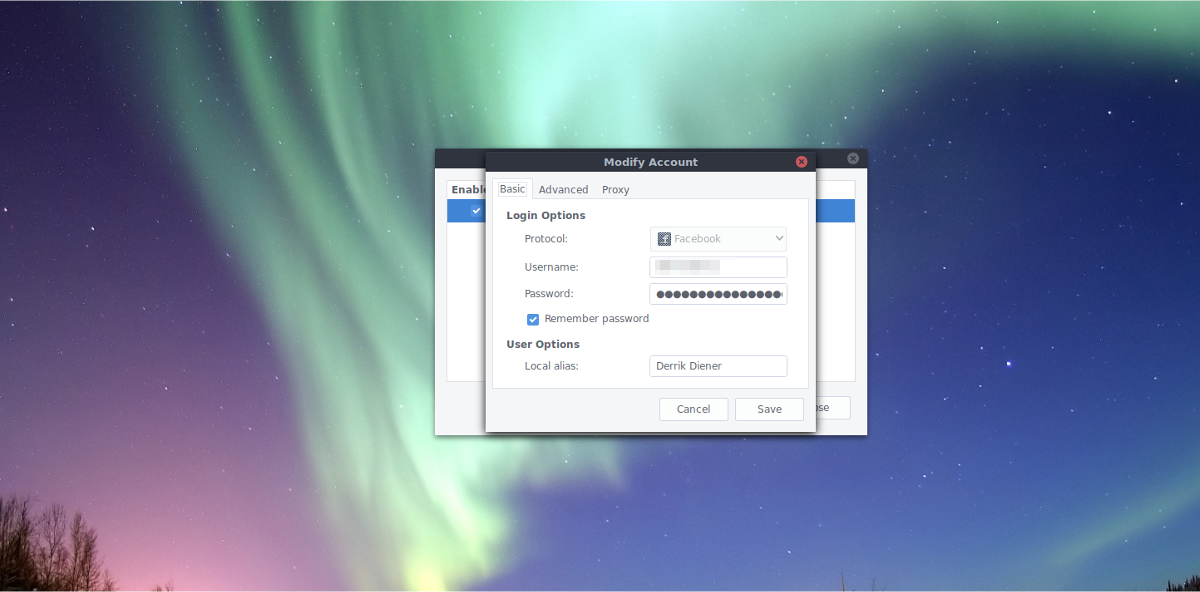Click the chevron on the Protocol selector
This screenshot has width=1200, height=592.
pyautogui.click(x=778, y=238)
